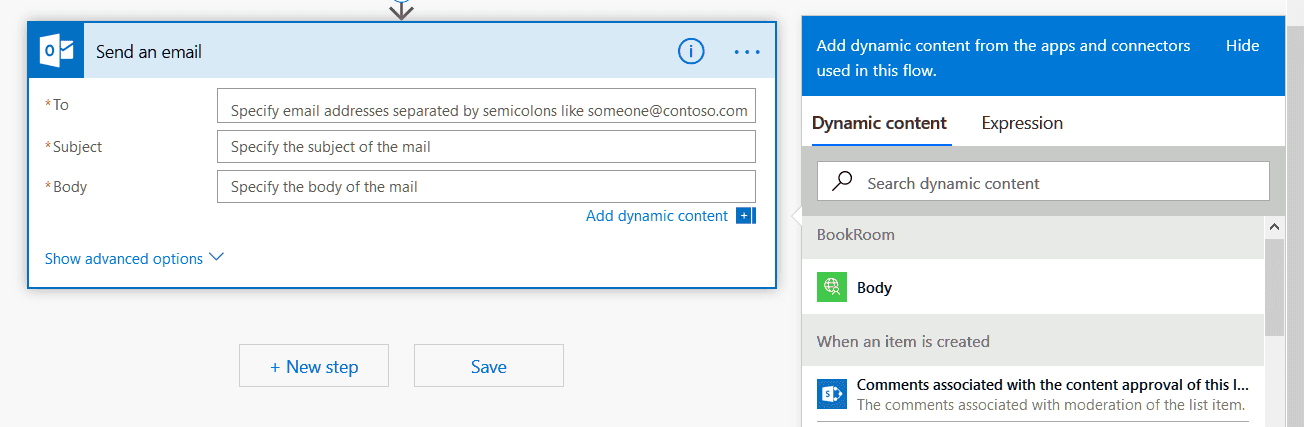The height and width of the screenshot is (427, 1304).
Task: Select the Dynamic content tab
Action: click(x=879, y=123)
